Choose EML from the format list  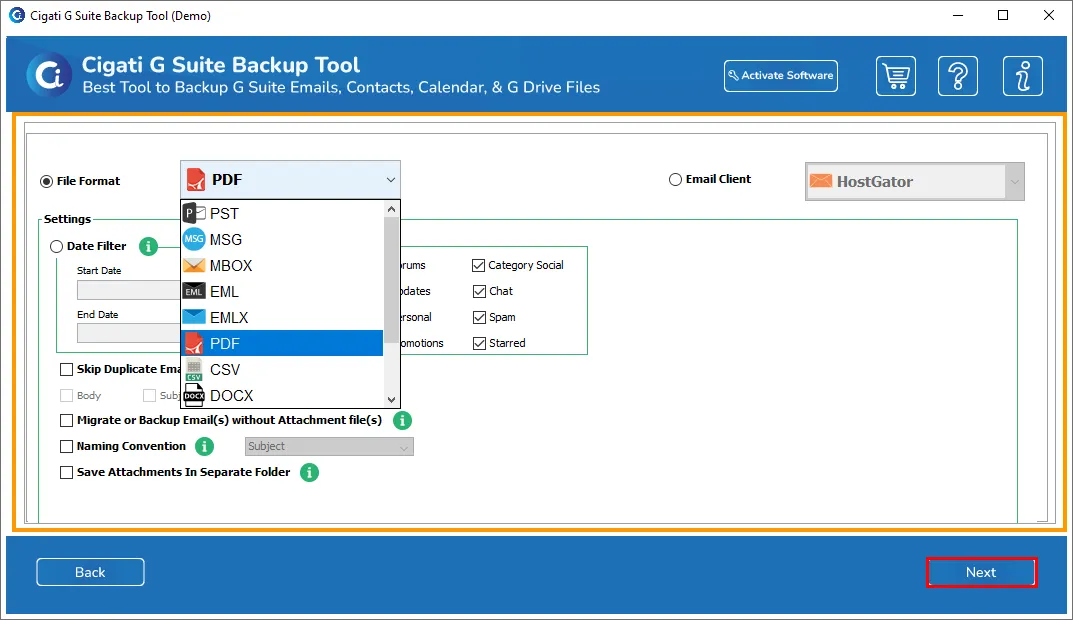(282, 292)
